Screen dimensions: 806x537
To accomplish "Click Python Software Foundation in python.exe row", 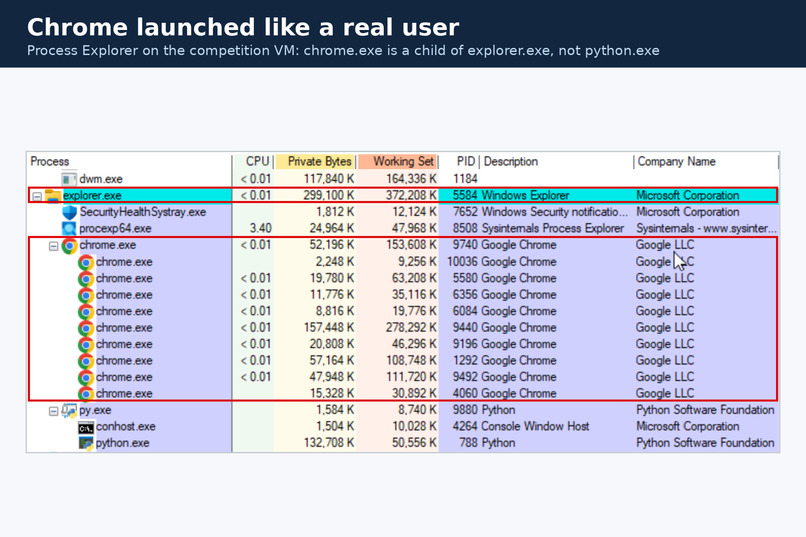I will (x=705, y=443).
